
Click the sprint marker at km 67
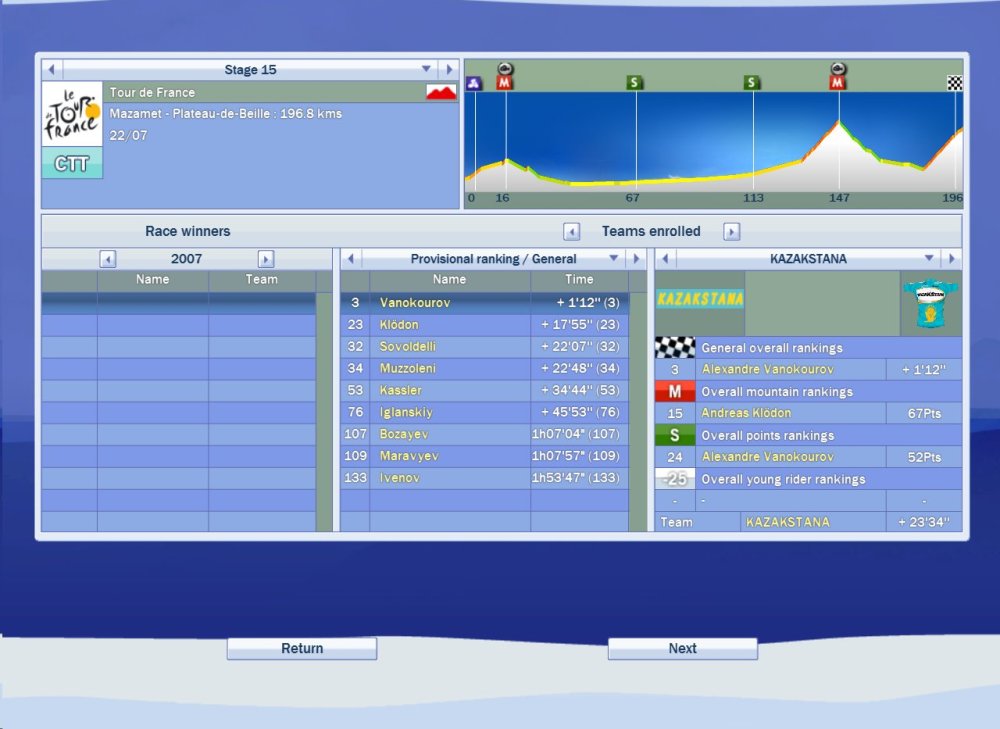pos(634,83)
